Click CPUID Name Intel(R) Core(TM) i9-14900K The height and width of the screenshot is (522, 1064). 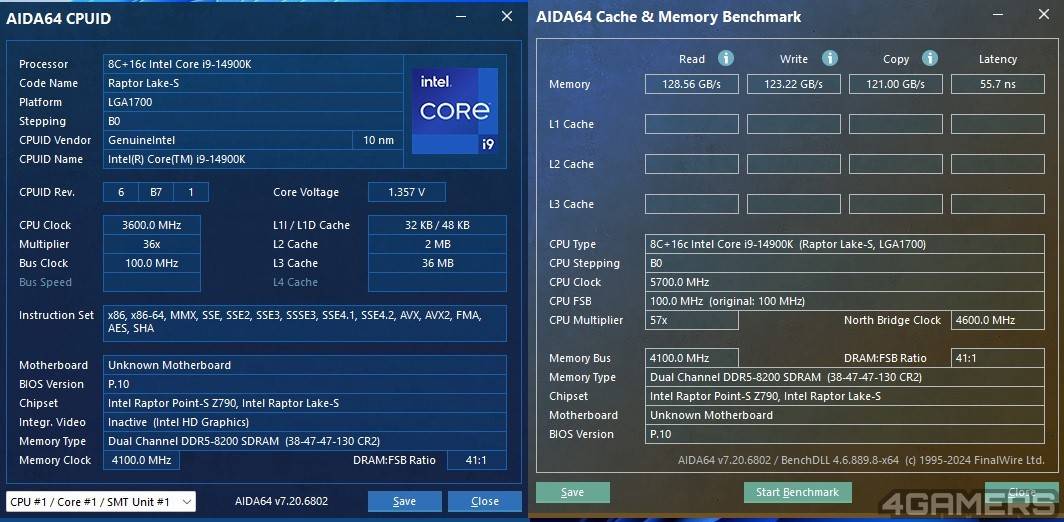(x=253, y=160)
